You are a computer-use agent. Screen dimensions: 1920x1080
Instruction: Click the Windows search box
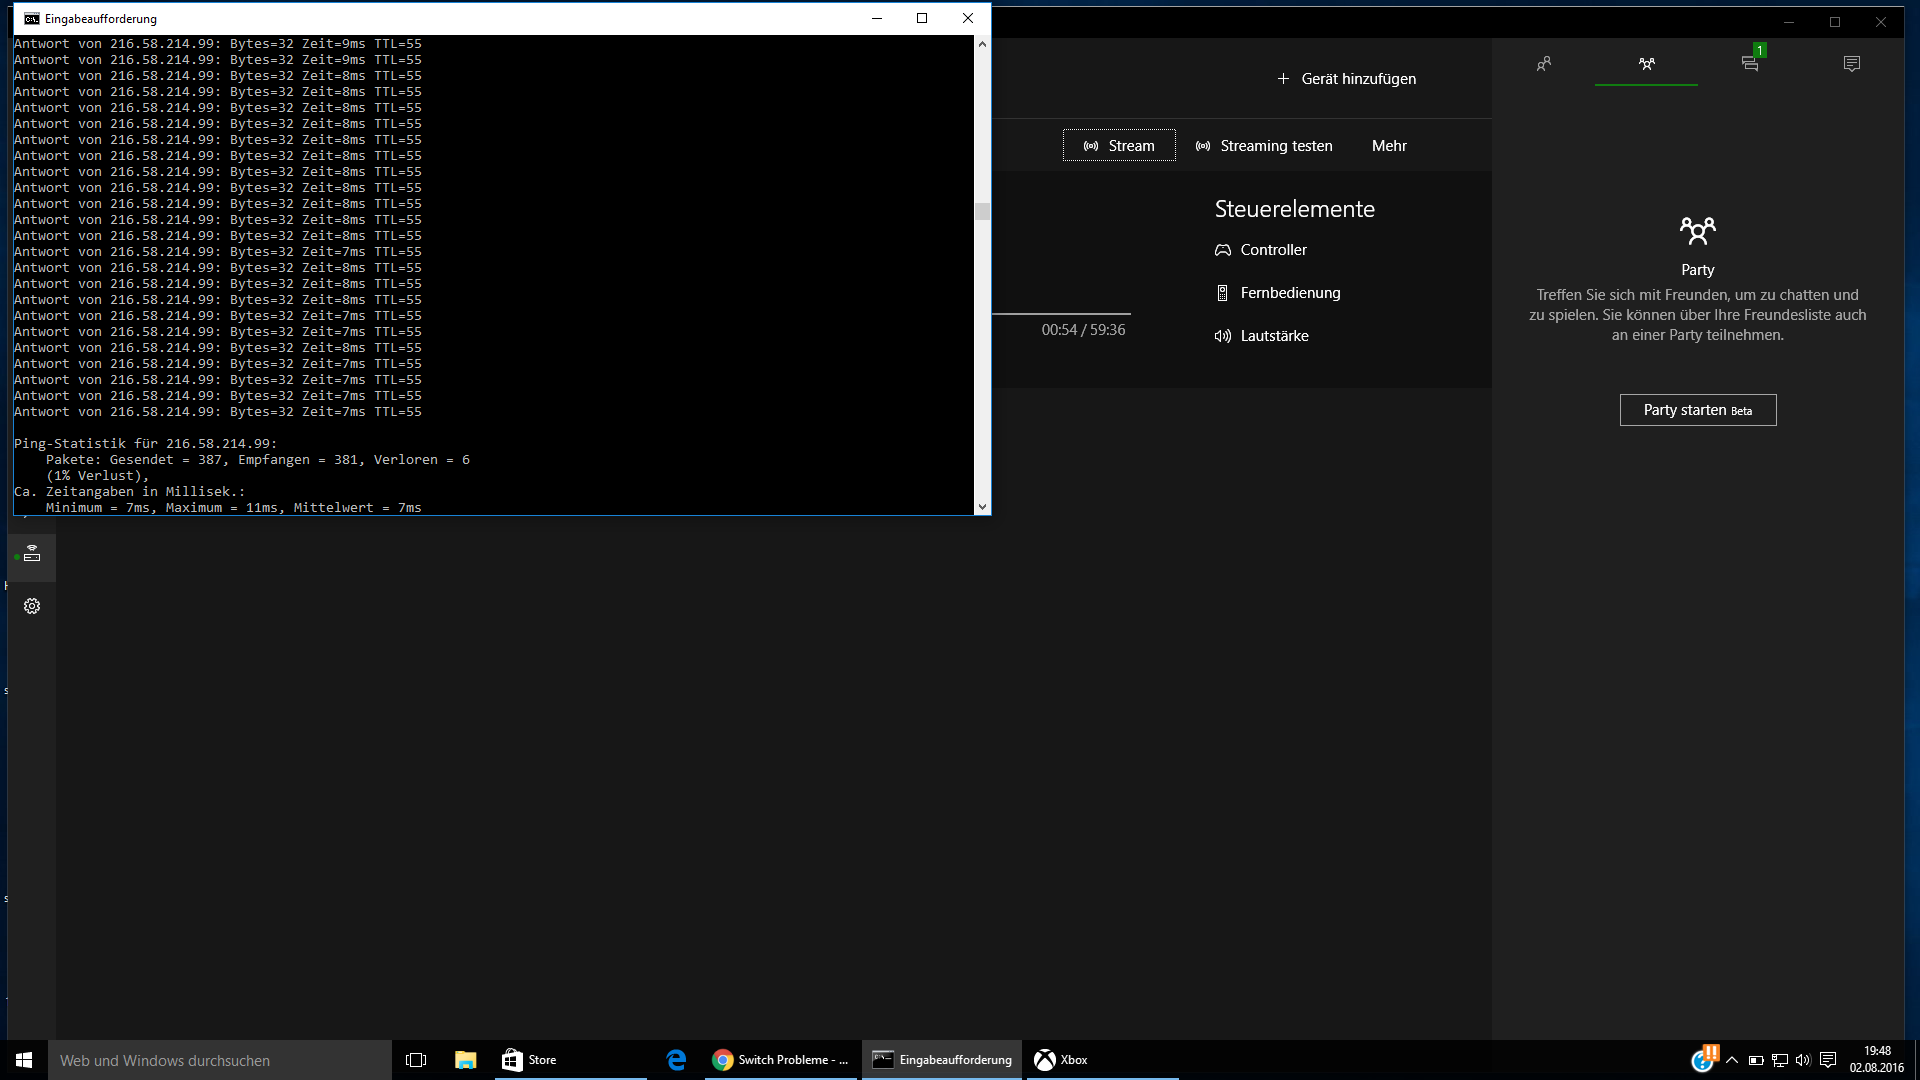(x=220, y=1060)
